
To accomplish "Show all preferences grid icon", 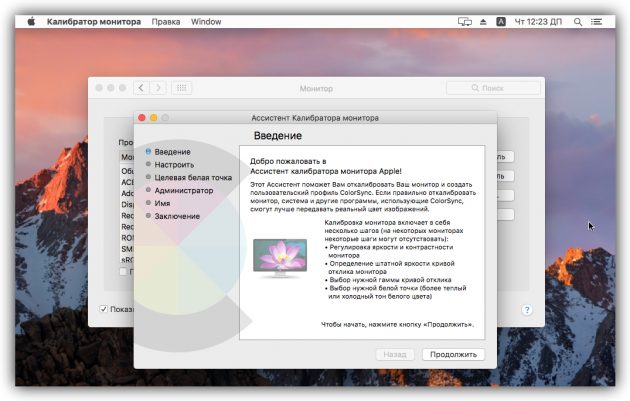I will (x=182, y=88).
